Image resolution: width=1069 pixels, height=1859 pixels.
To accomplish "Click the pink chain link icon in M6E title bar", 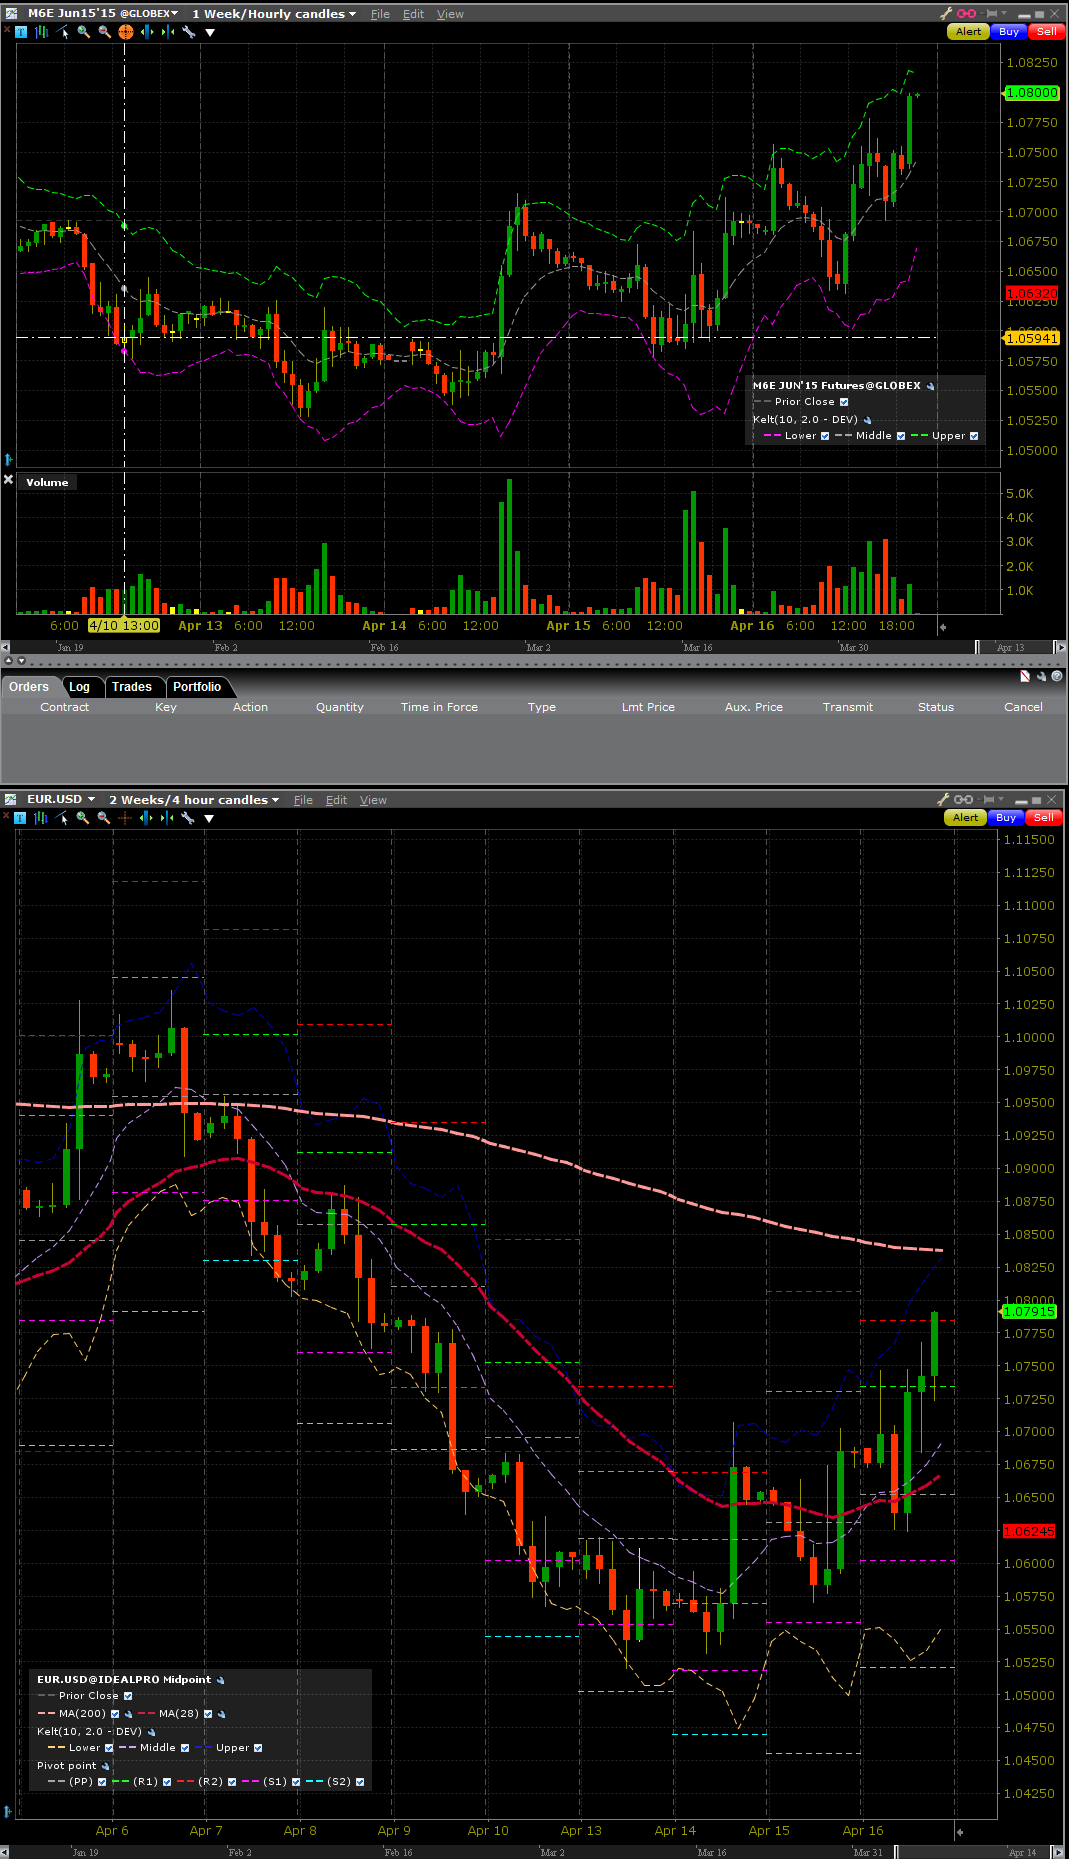I will click(x=966, y=13).
